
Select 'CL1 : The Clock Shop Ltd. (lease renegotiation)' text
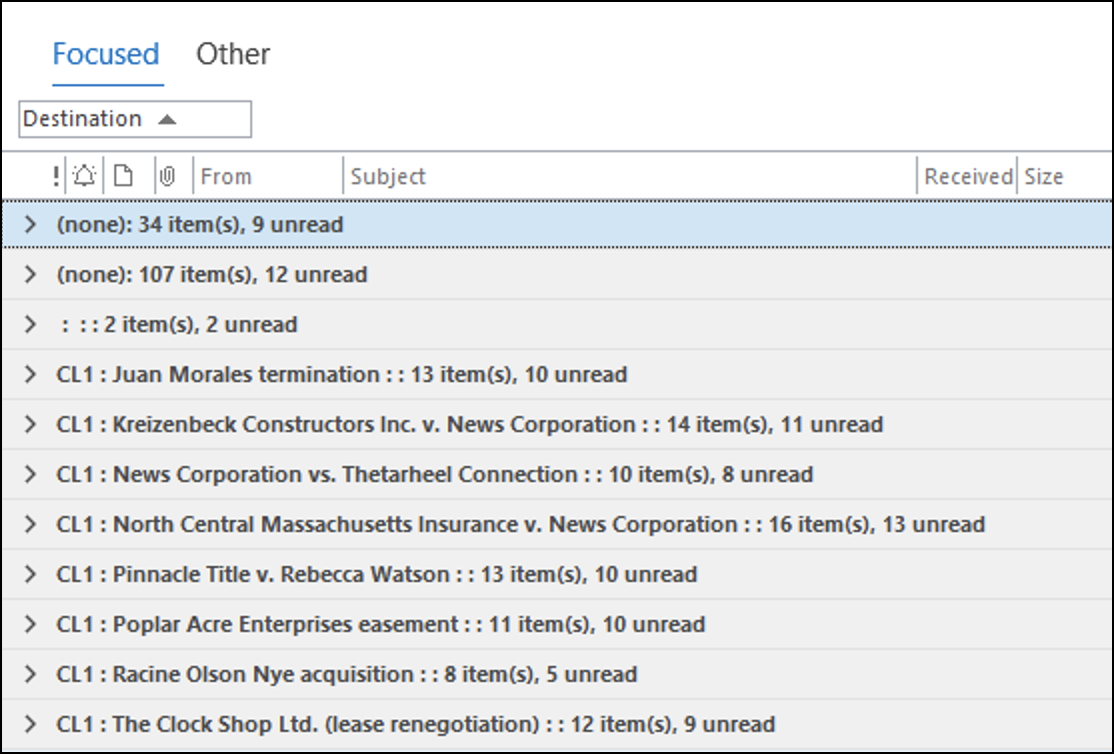click(298, 723)
